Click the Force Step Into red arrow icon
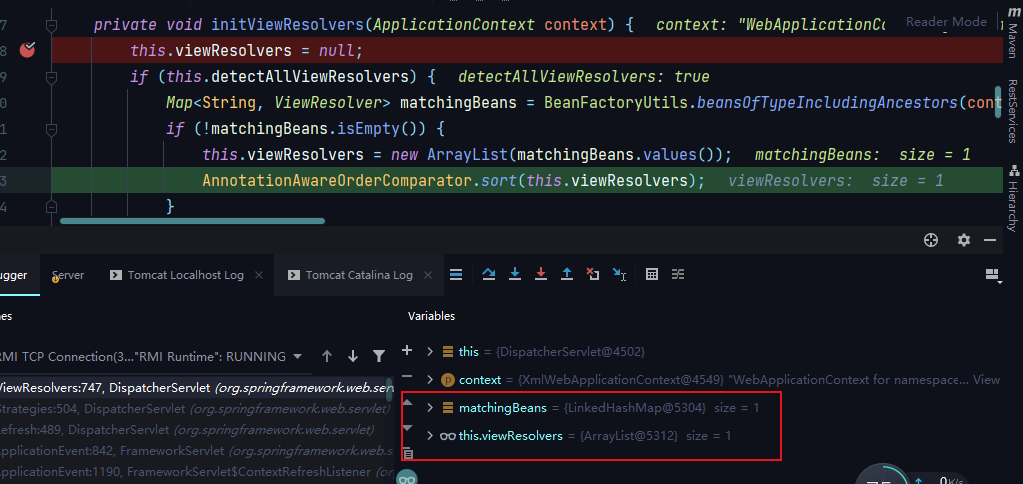Viewport: 1023px width, 484px height. tap(541, 275)
